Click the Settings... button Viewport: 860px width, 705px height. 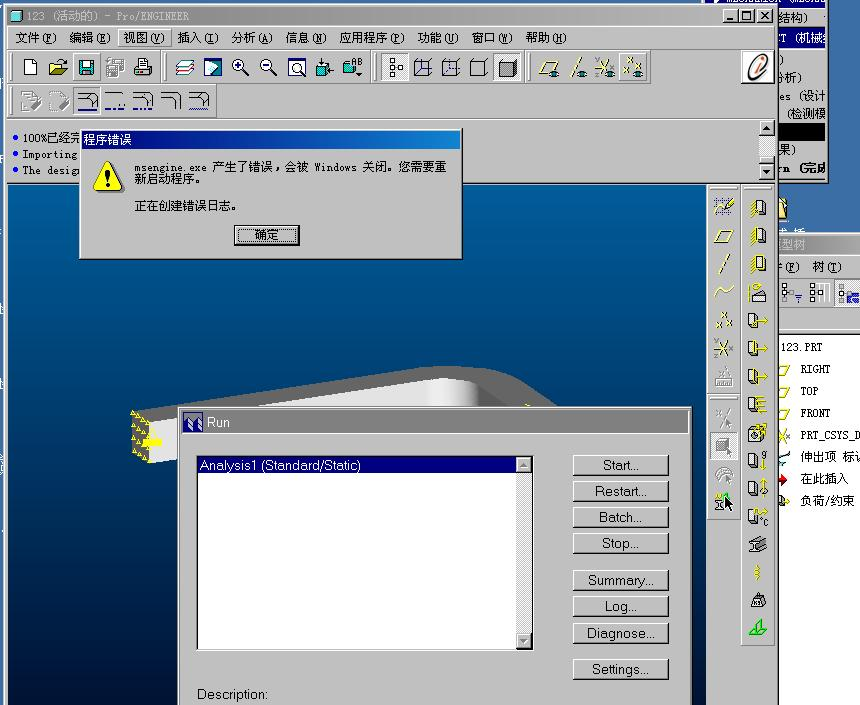[x=620, y=669]
